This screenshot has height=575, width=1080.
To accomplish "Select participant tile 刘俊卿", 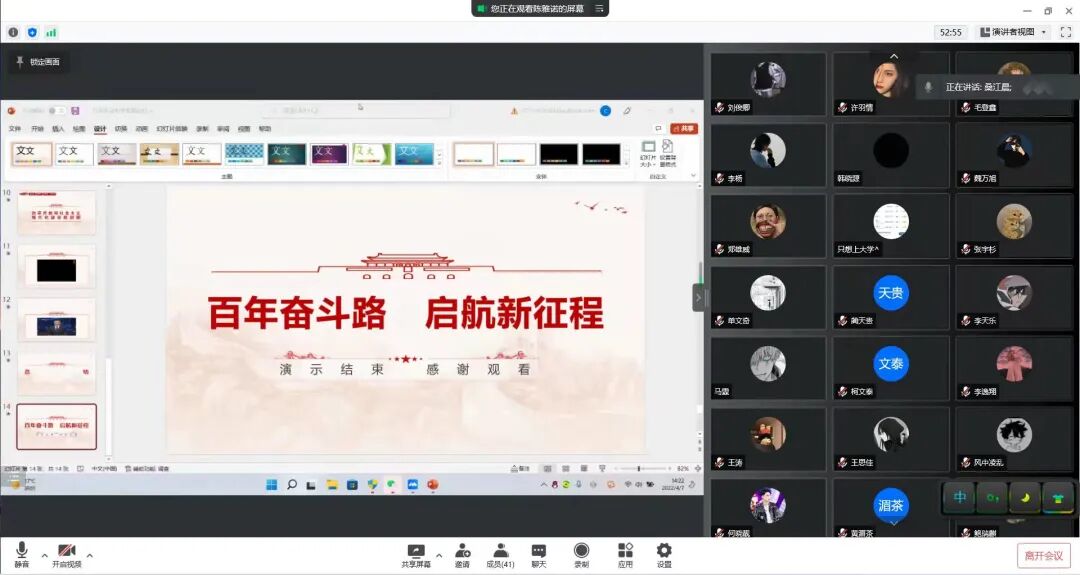I will [768, 84].
